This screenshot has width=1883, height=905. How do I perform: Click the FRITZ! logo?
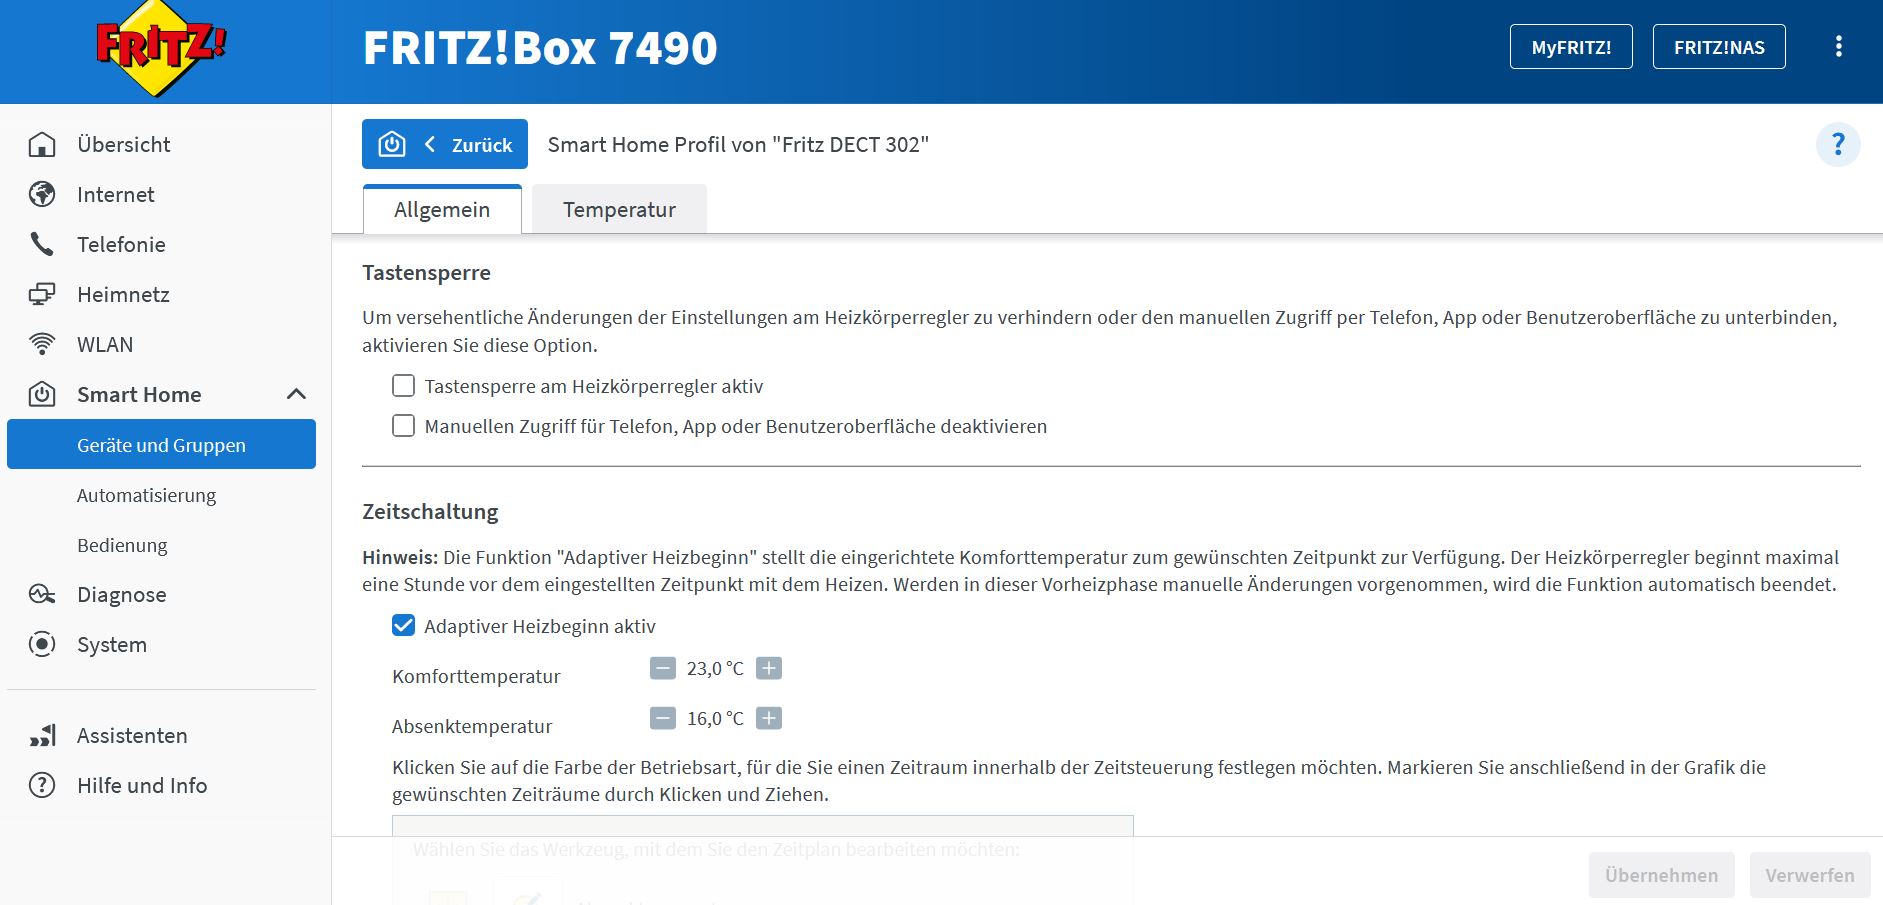[161, 49]
